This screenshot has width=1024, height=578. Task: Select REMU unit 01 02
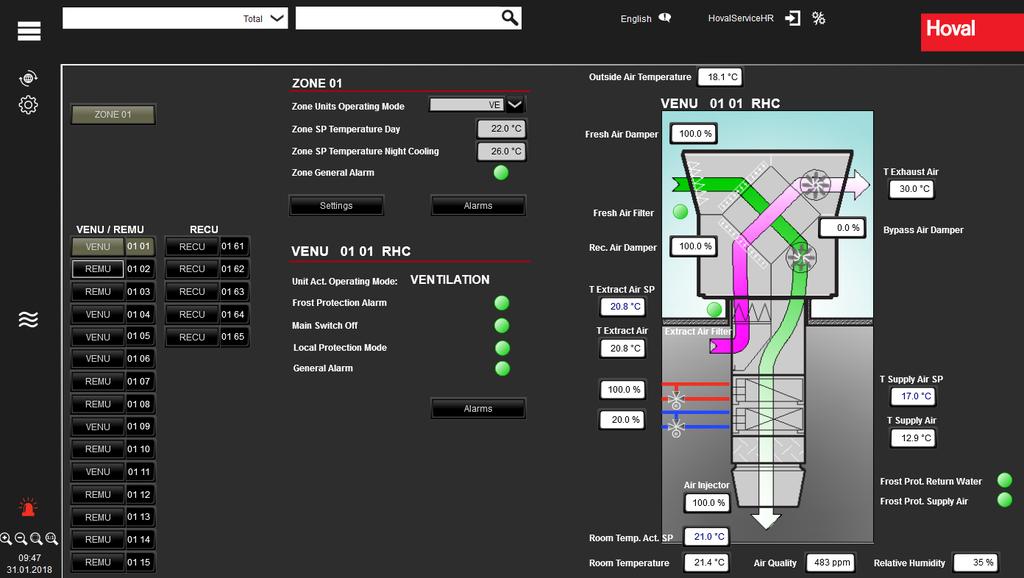(x=113, y=269)
